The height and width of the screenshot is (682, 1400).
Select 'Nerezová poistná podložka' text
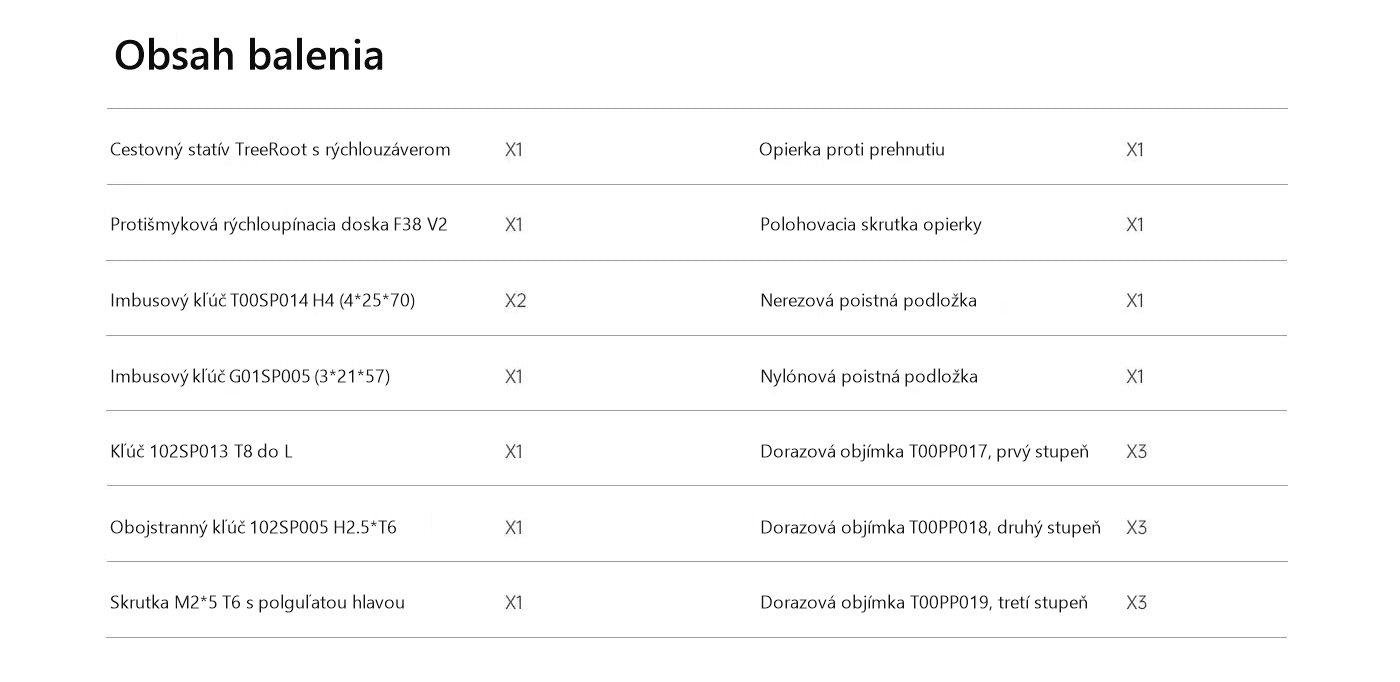[x=868, y=301]
